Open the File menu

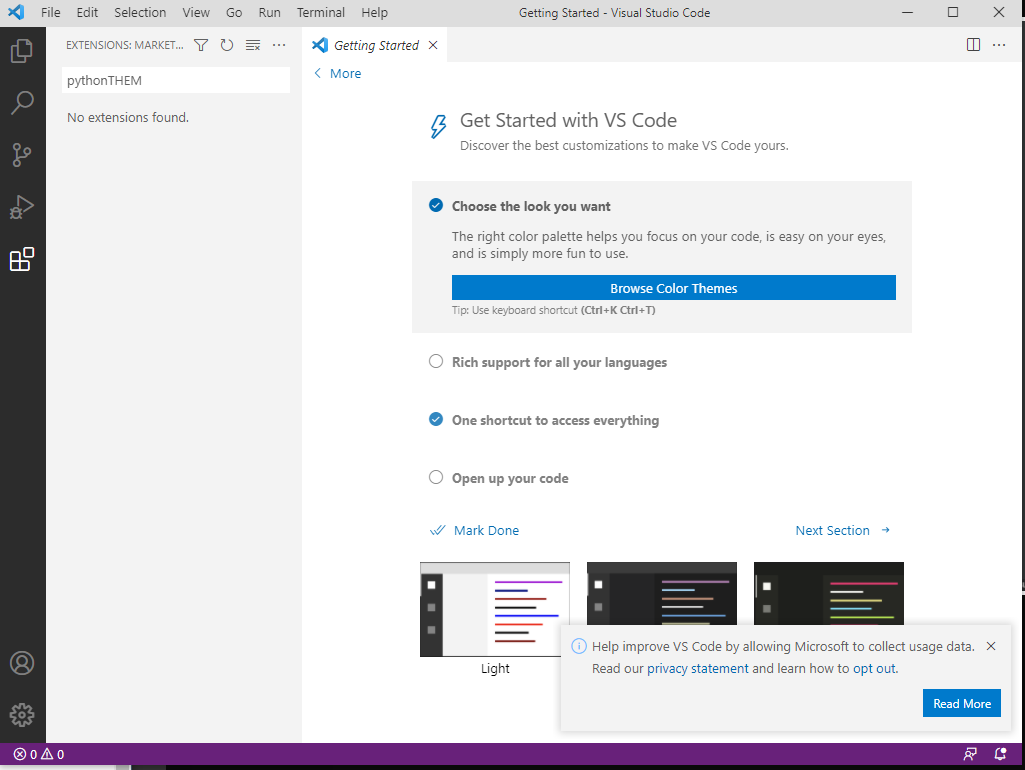coord(50,12)
